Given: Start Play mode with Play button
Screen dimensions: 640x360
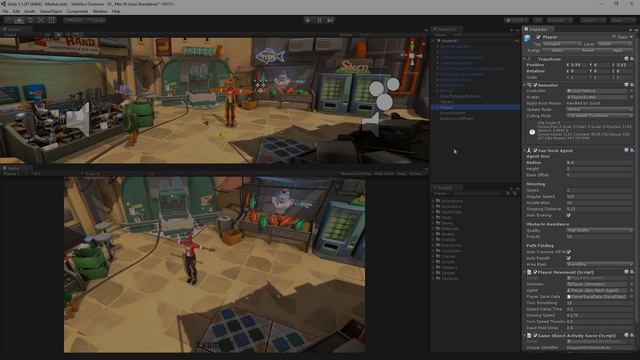Looking at the screenshot, I should 309,20.
